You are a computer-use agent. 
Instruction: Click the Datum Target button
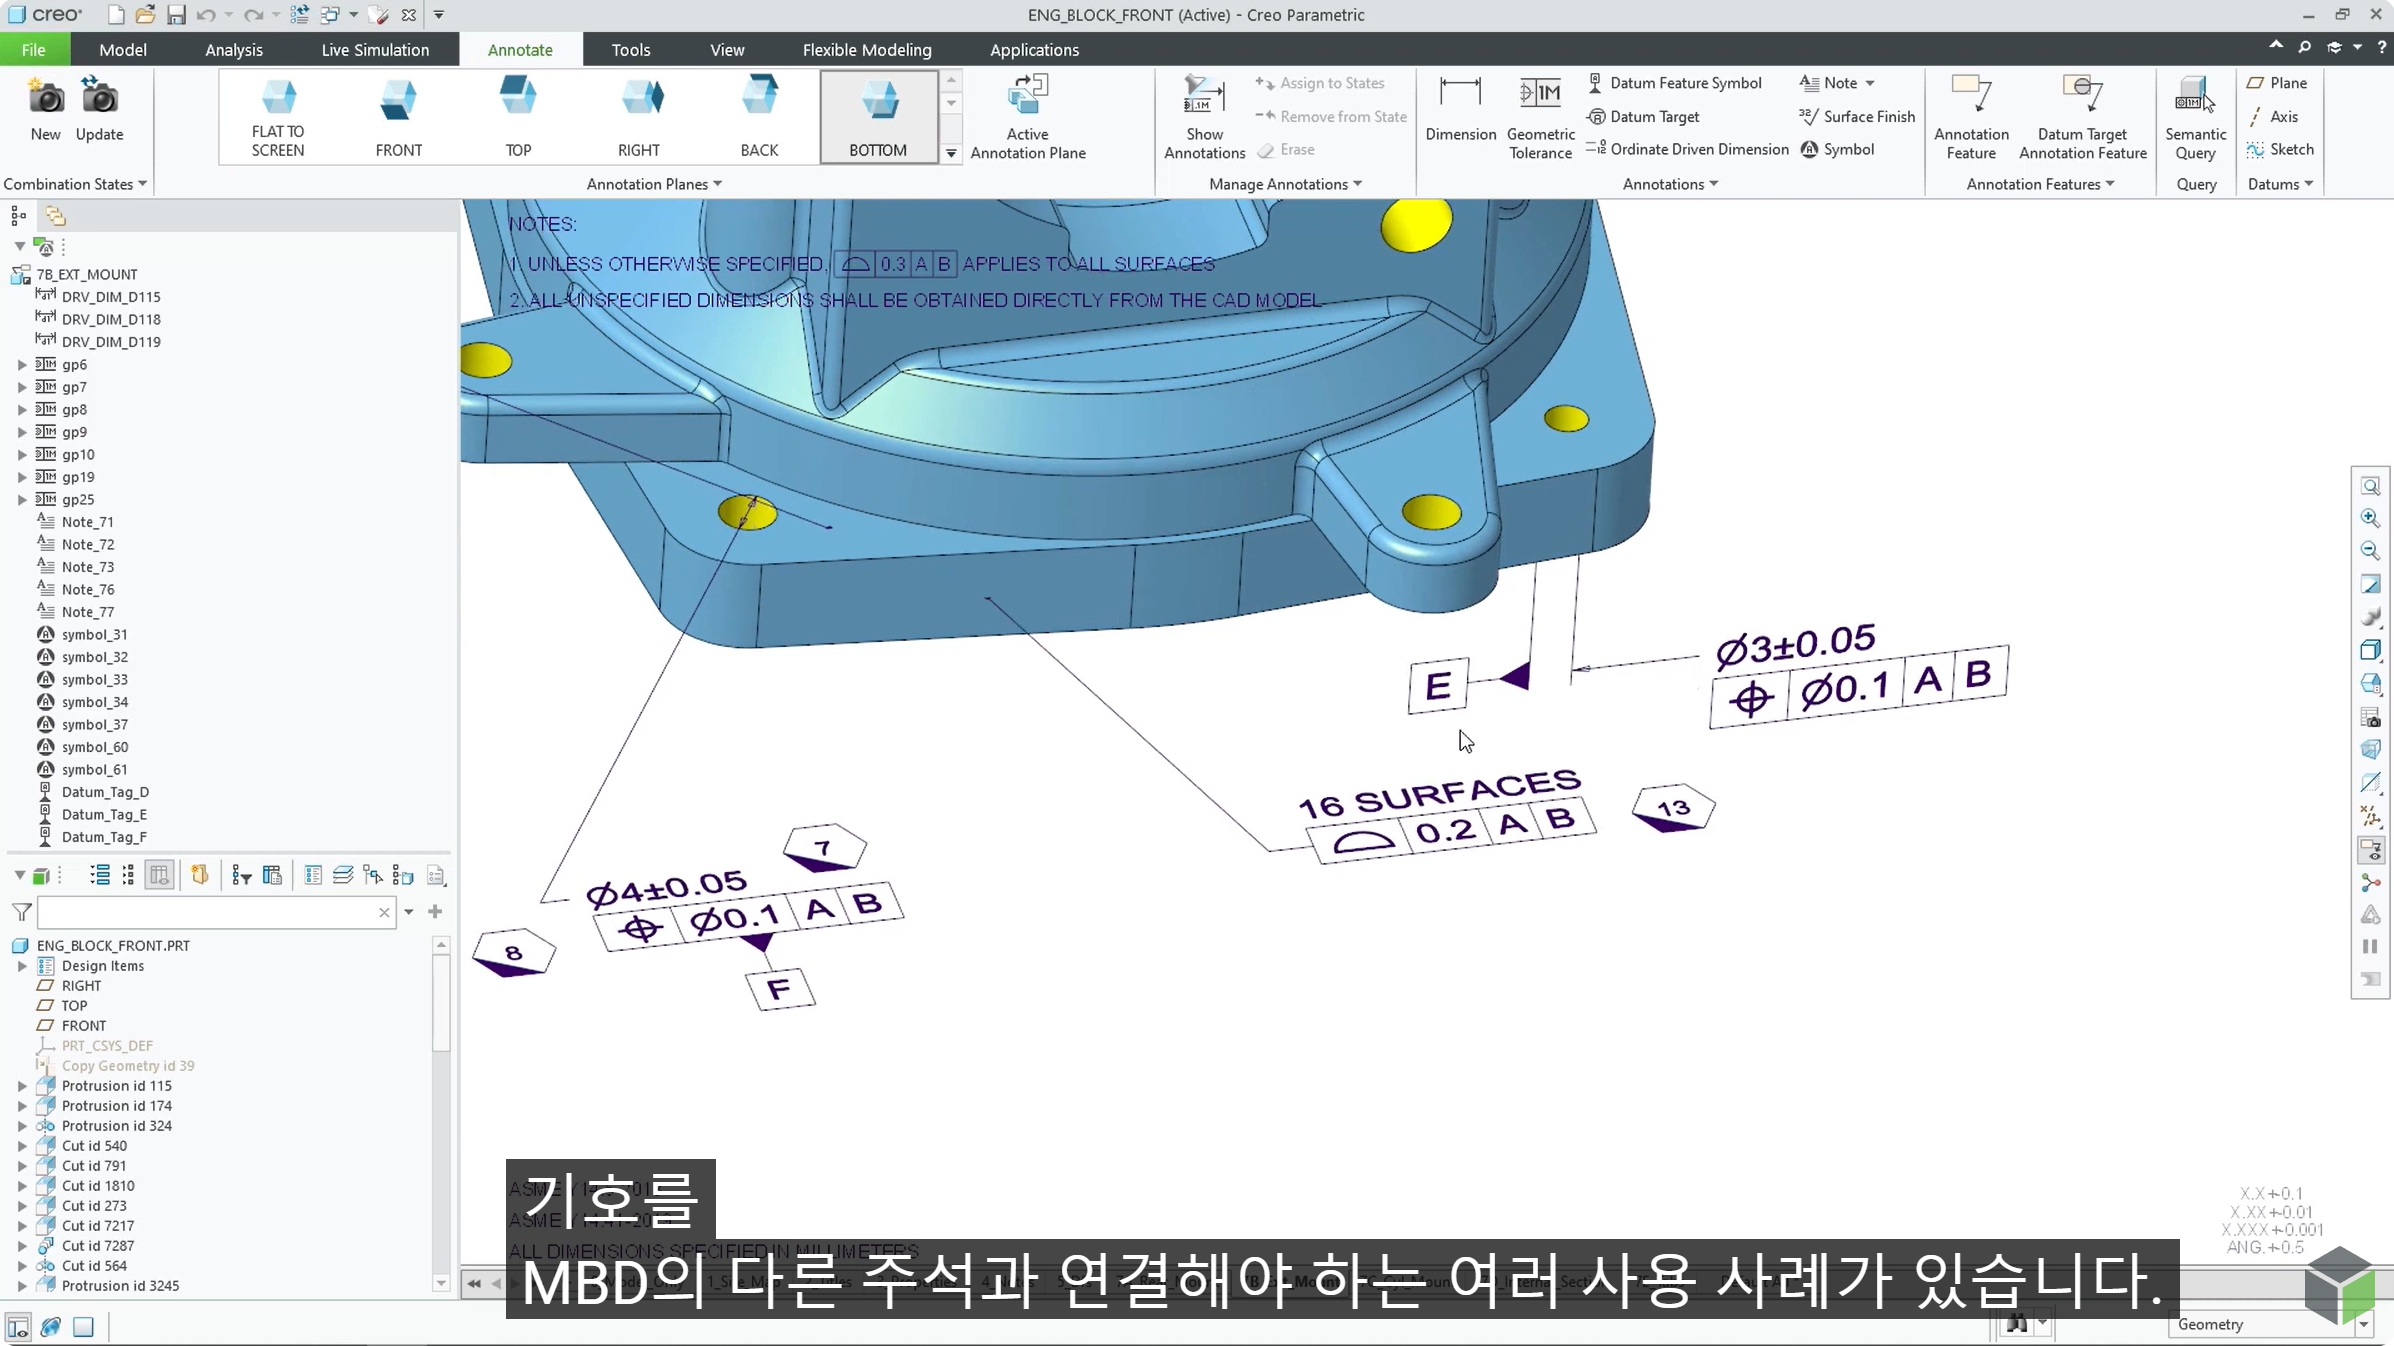point(1644,117)
